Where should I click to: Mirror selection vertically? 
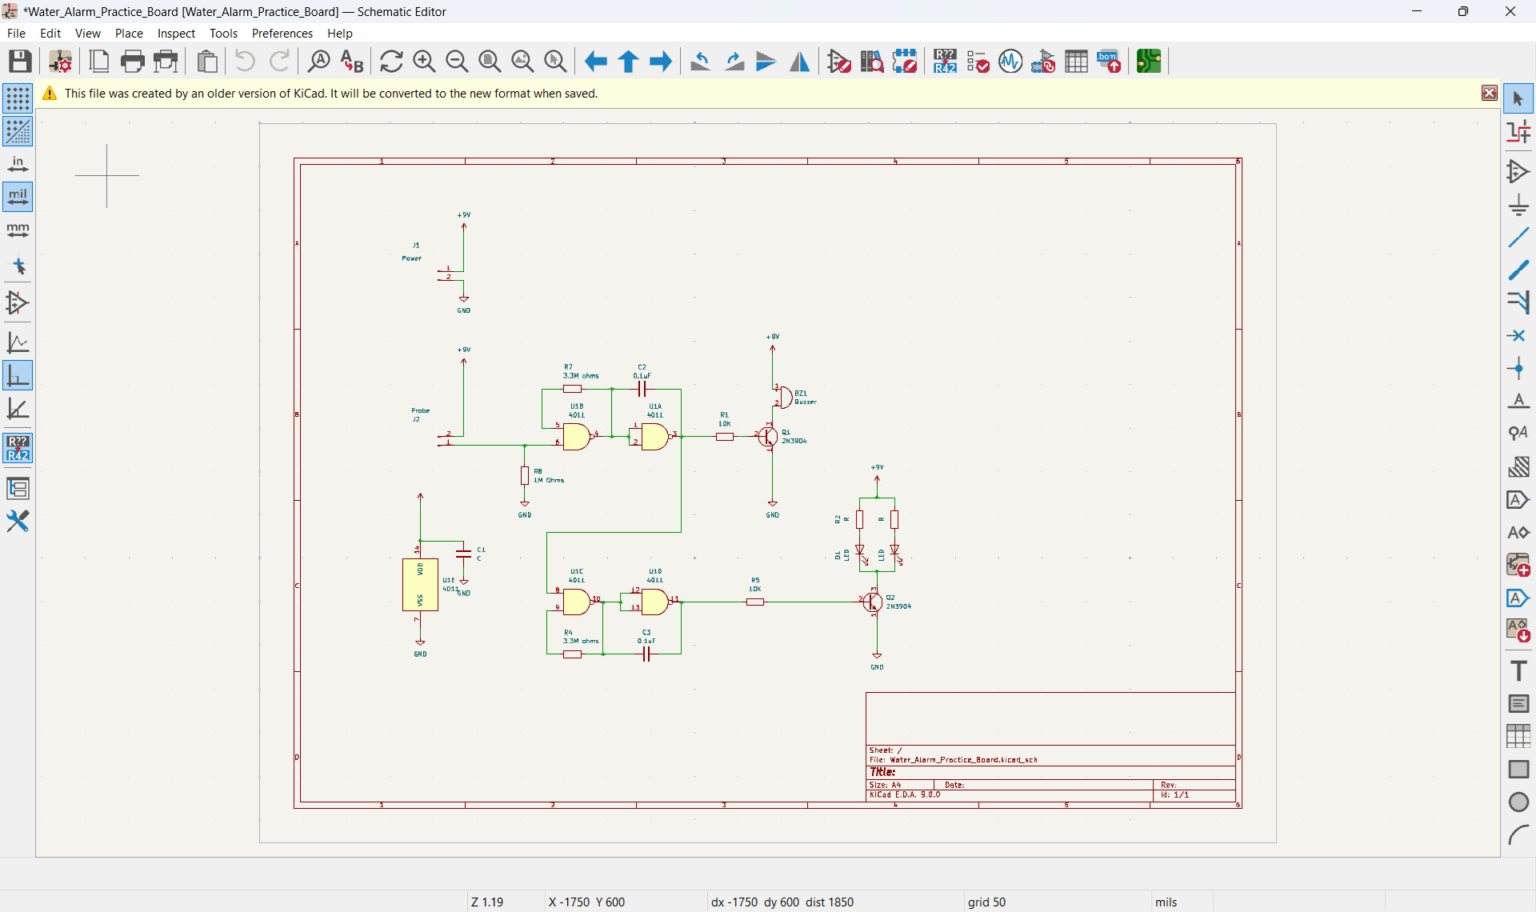click(x=767, y=61)
